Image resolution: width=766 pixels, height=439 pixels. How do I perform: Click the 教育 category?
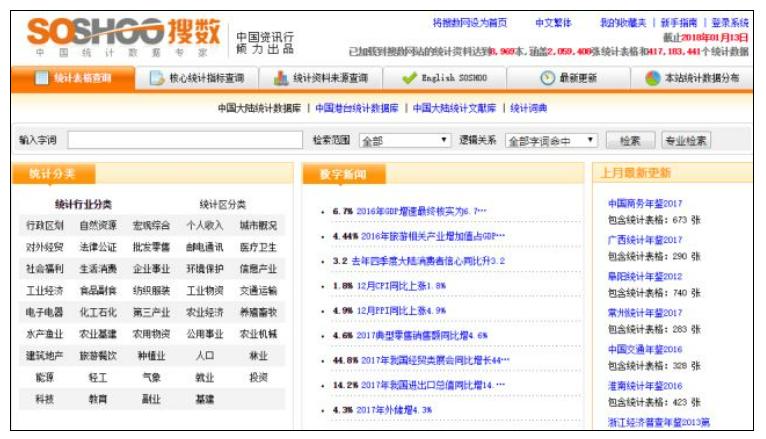pos(98,399)
